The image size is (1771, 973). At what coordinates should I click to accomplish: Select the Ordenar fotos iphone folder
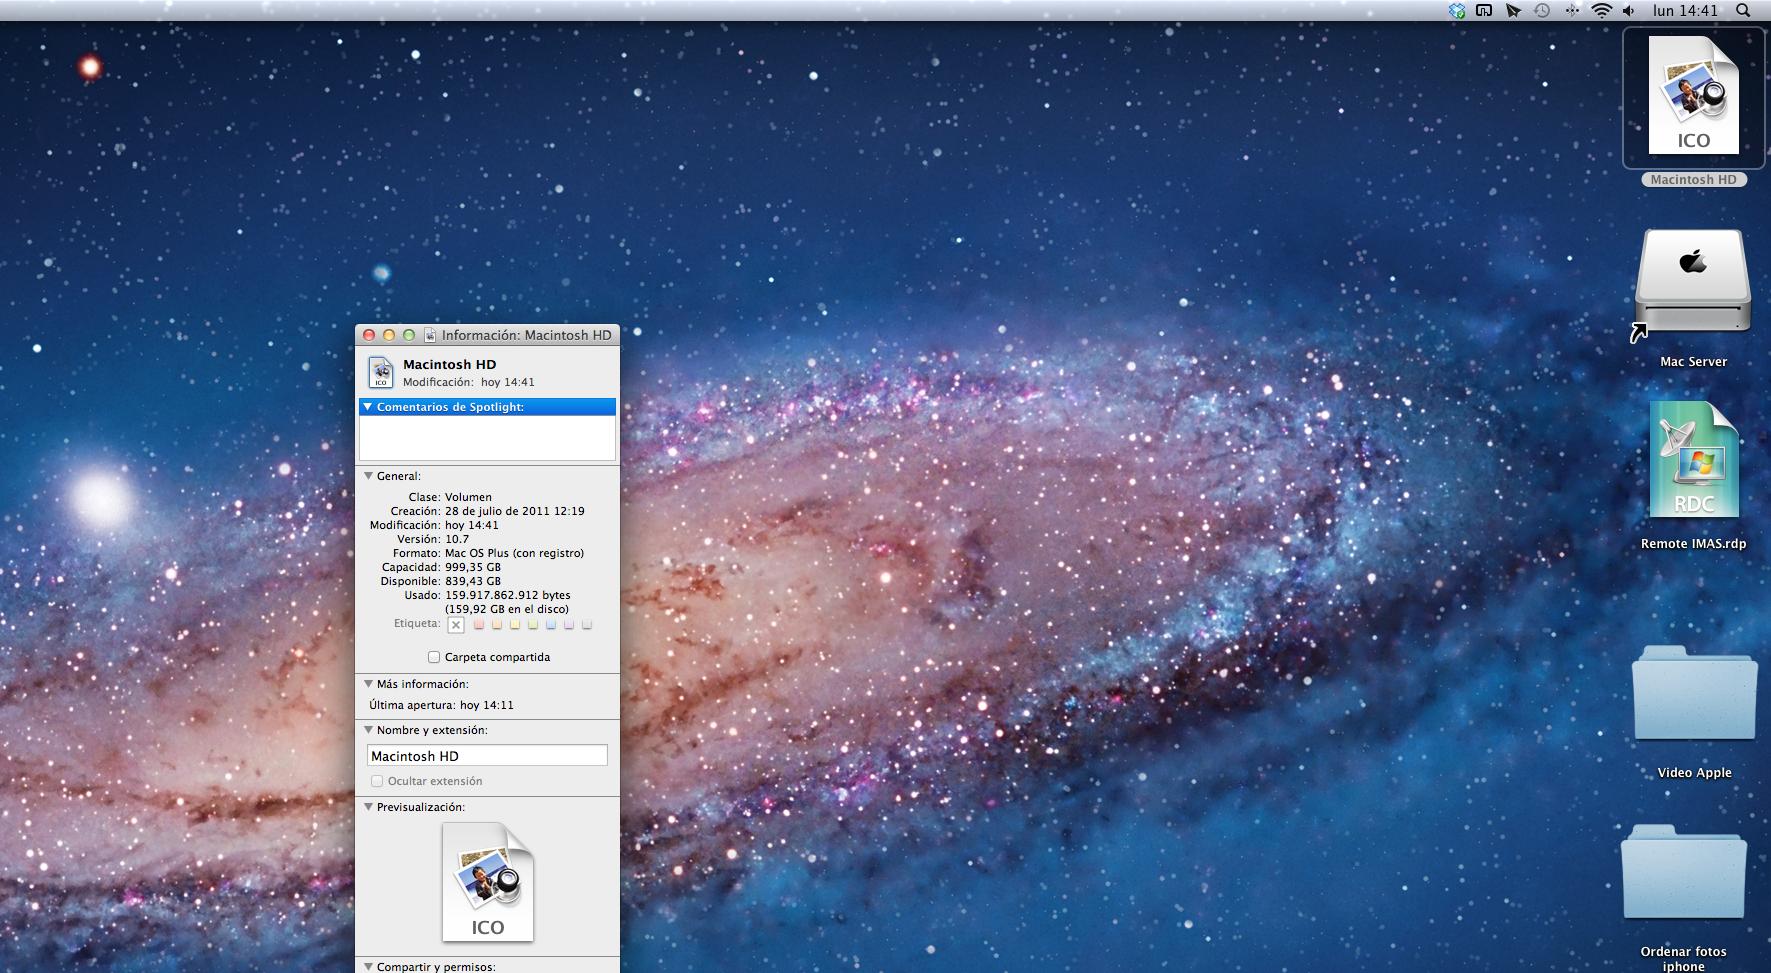tap(1684, 870)
